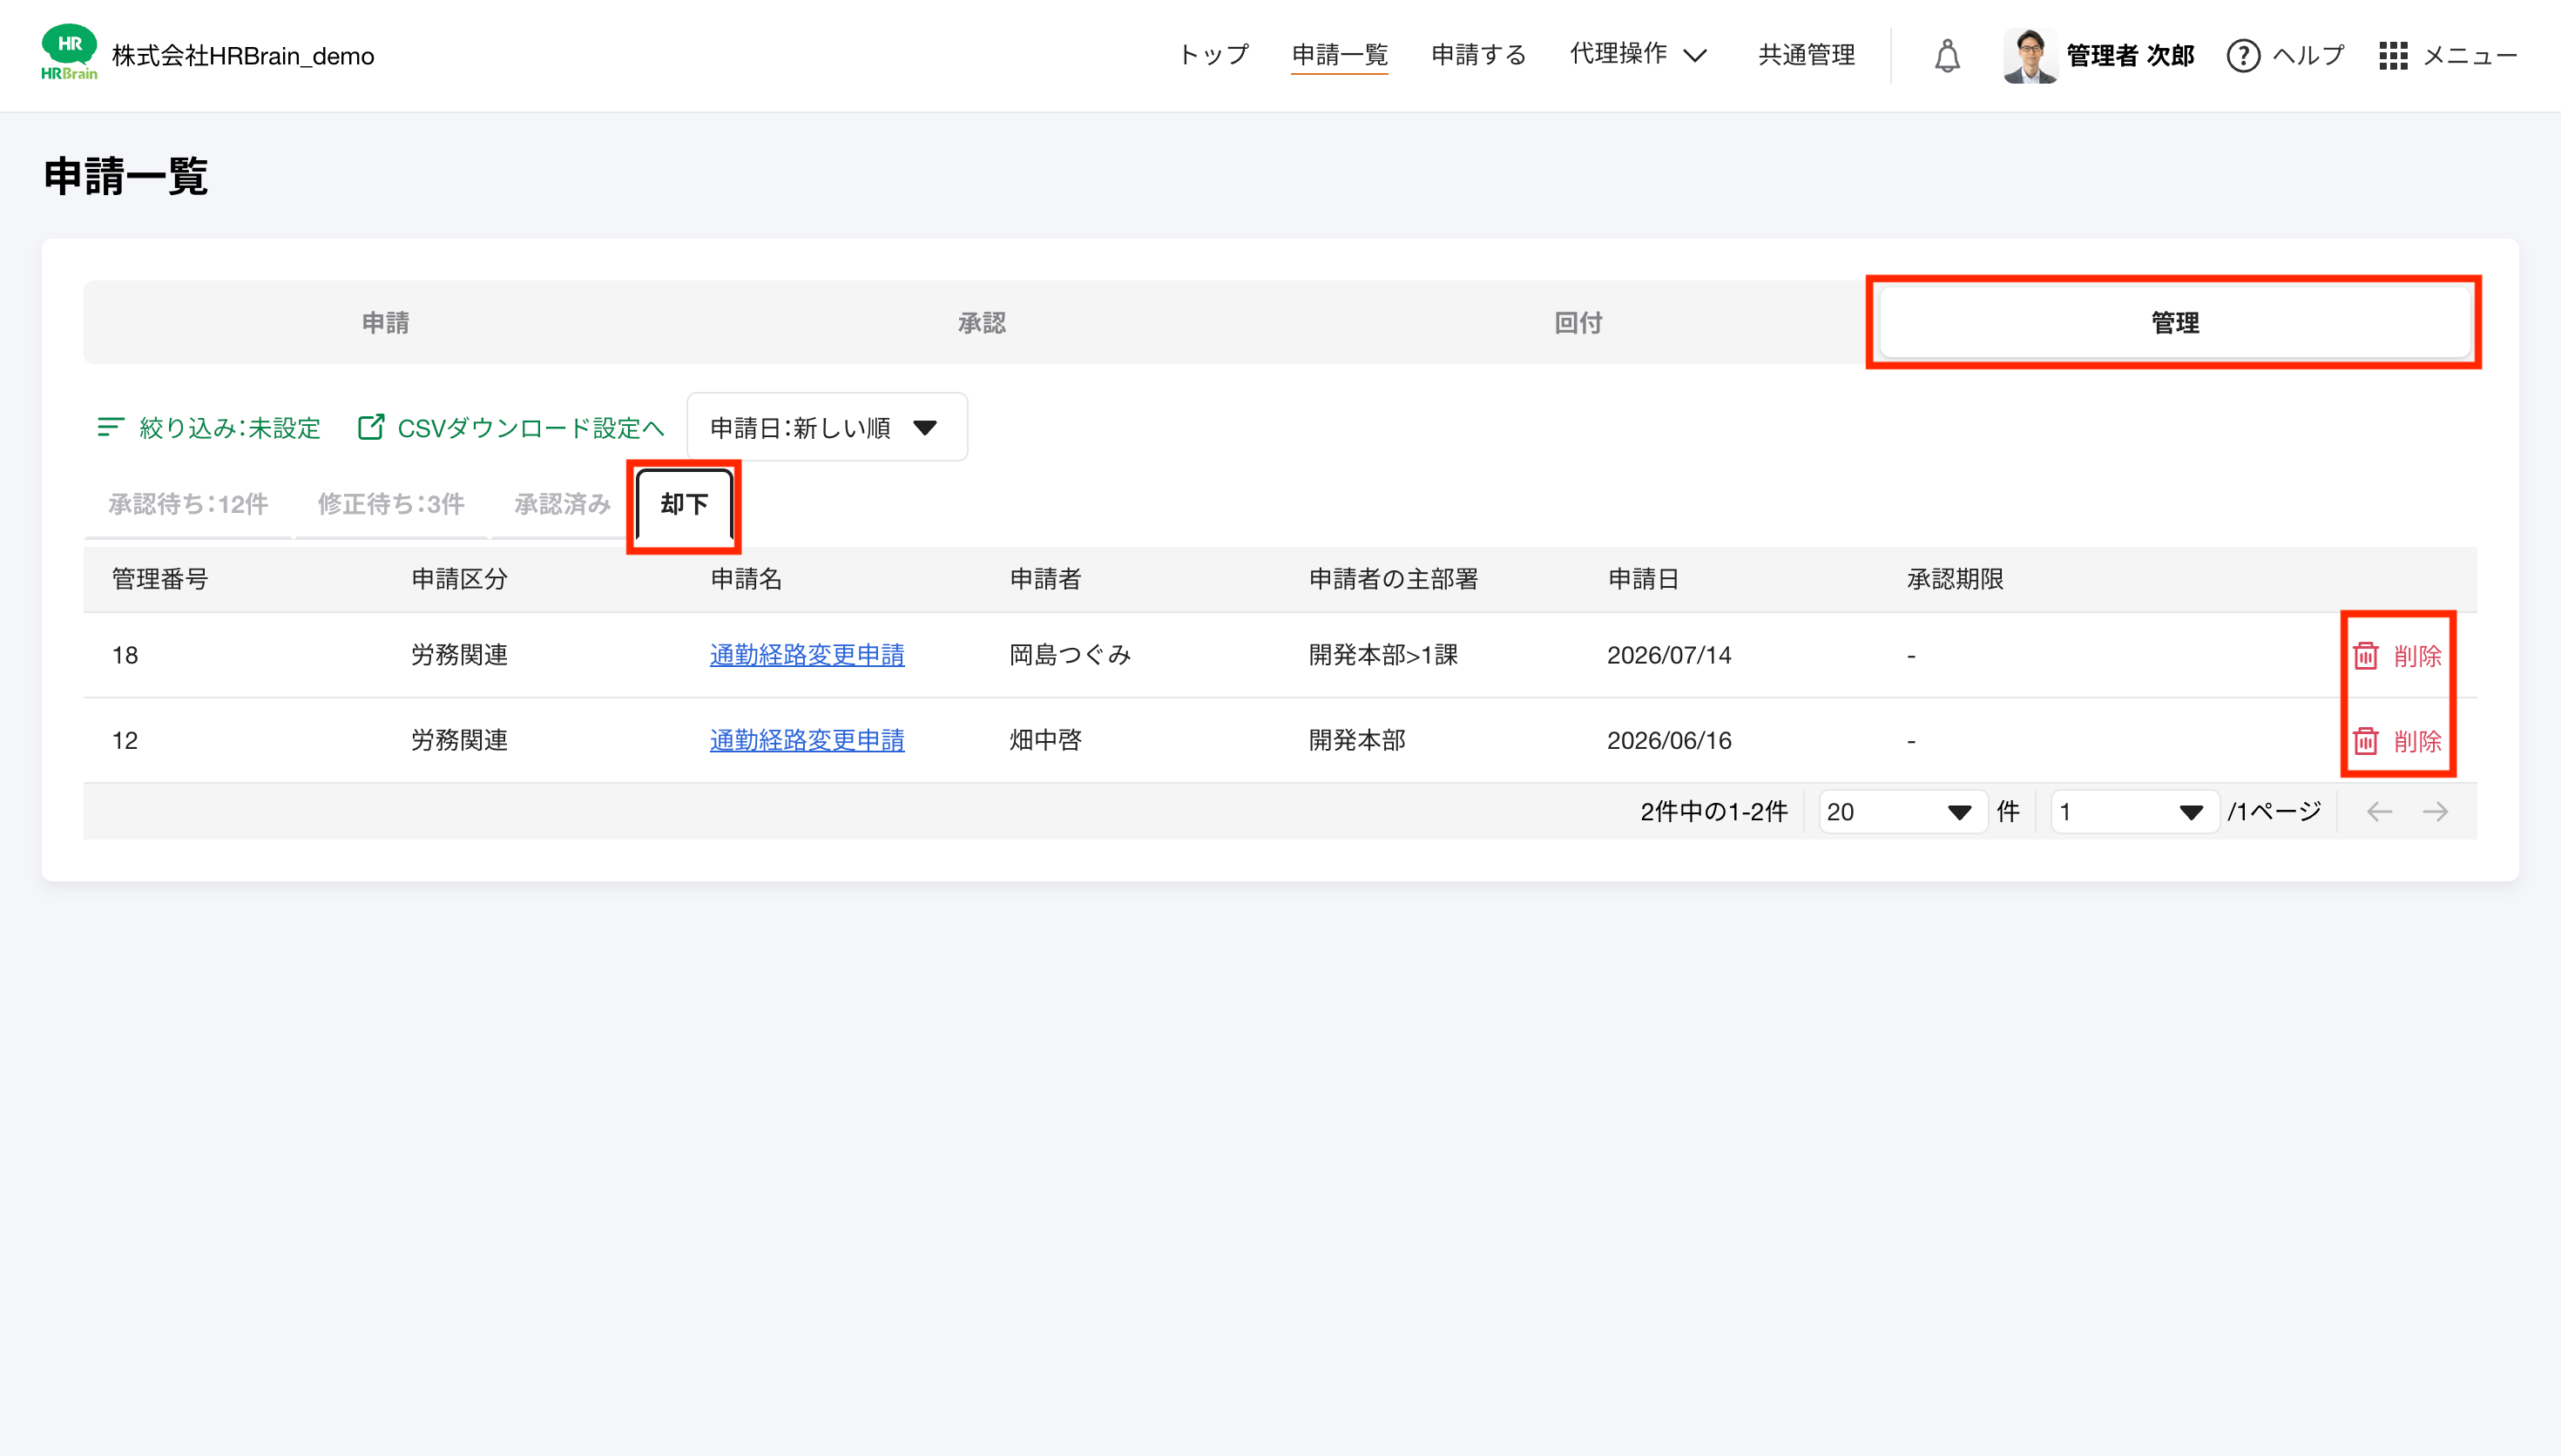The image size is (2561, 1456).
Task: Open the grid メニュー icon
Action: pos(2392,56)
